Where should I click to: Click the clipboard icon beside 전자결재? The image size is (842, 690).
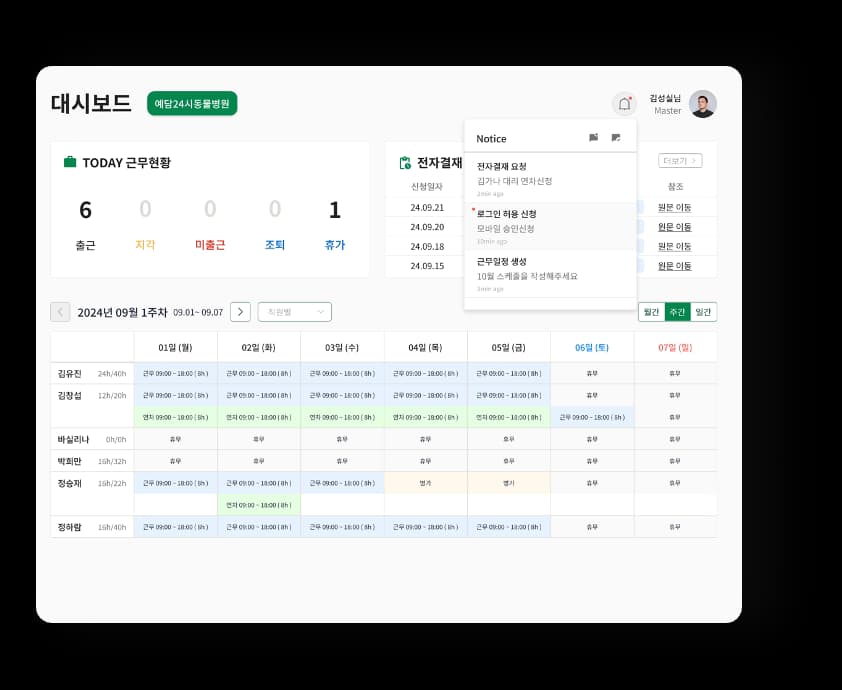[405, 163]
